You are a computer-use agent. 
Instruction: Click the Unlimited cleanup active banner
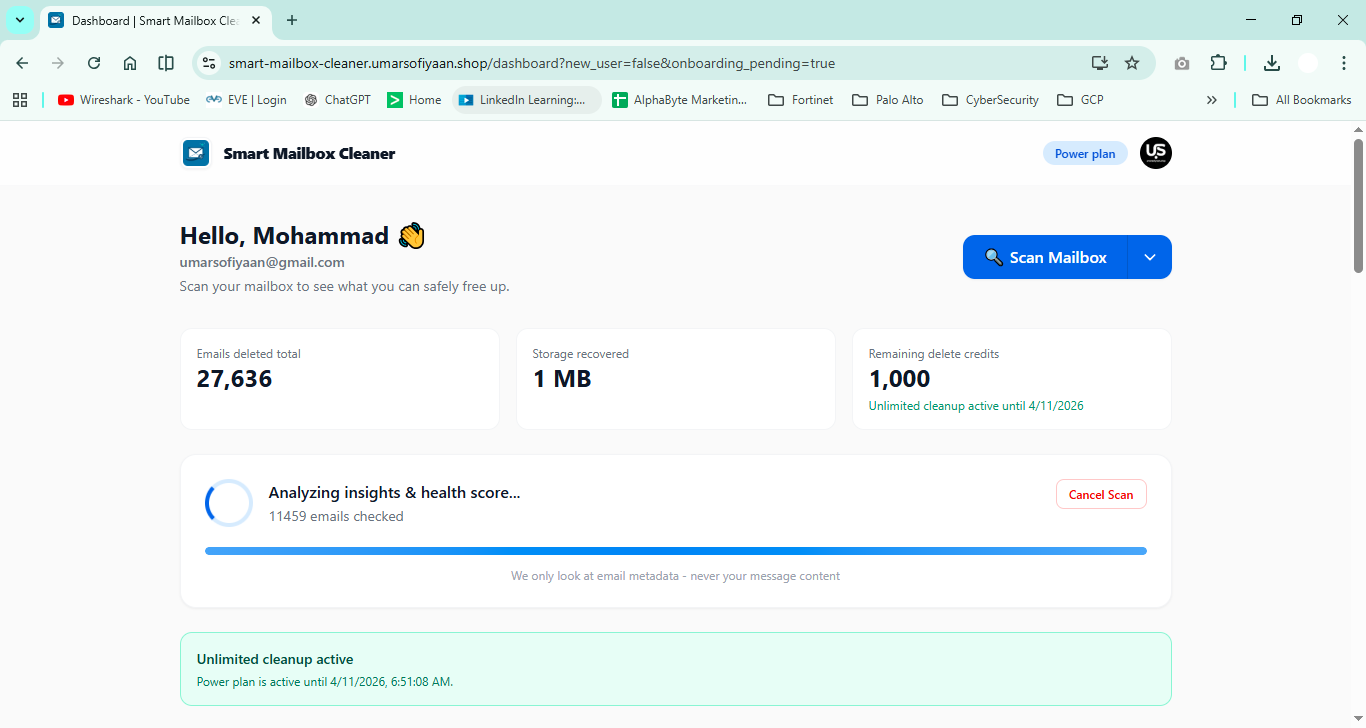(675, 669)
